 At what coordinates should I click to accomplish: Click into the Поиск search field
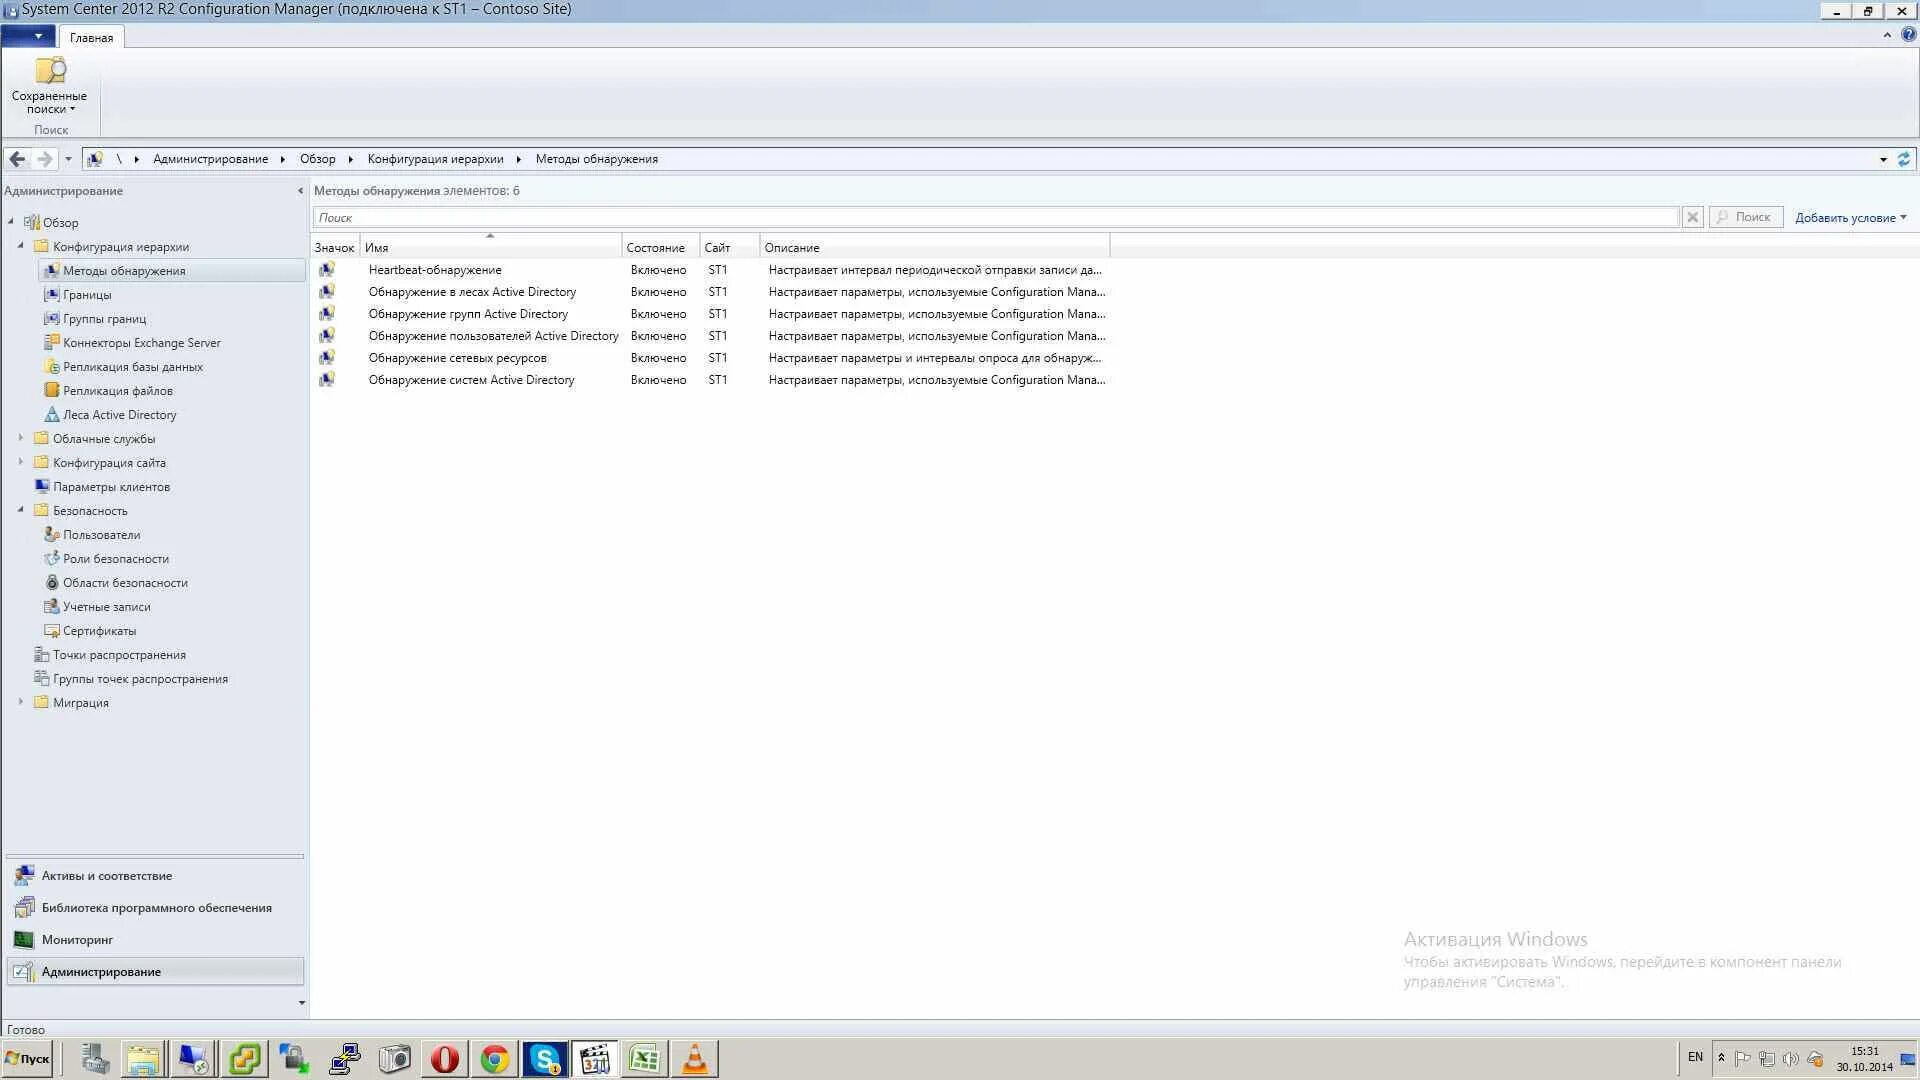994,217
